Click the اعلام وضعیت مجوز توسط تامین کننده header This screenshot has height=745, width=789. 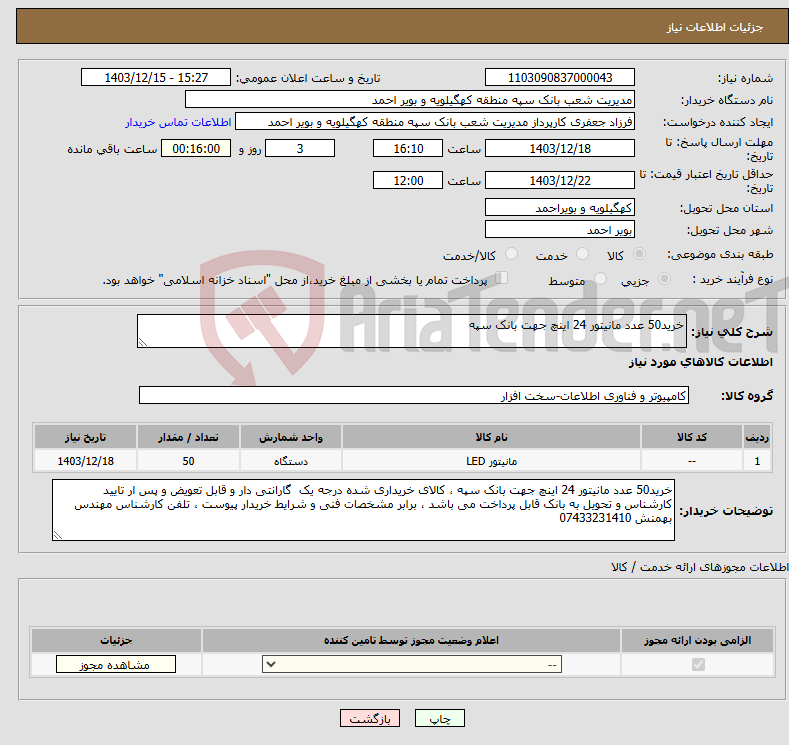(x=411, y=640)
